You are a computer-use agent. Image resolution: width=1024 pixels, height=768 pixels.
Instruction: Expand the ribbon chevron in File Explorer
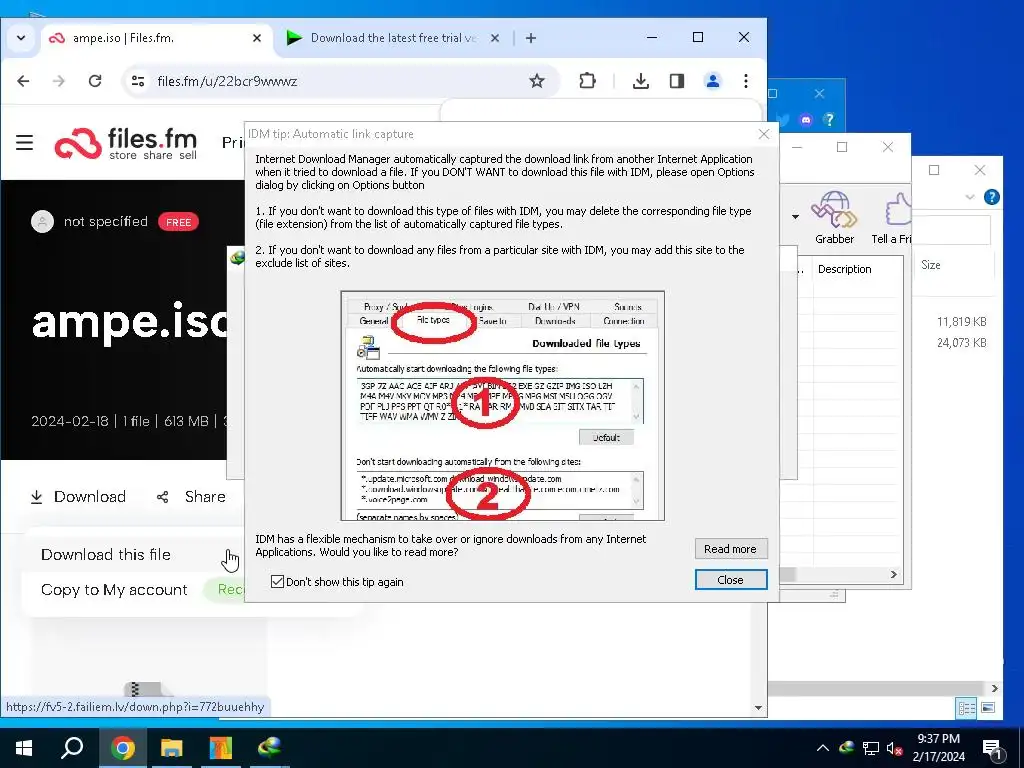(x=970, y=197)
